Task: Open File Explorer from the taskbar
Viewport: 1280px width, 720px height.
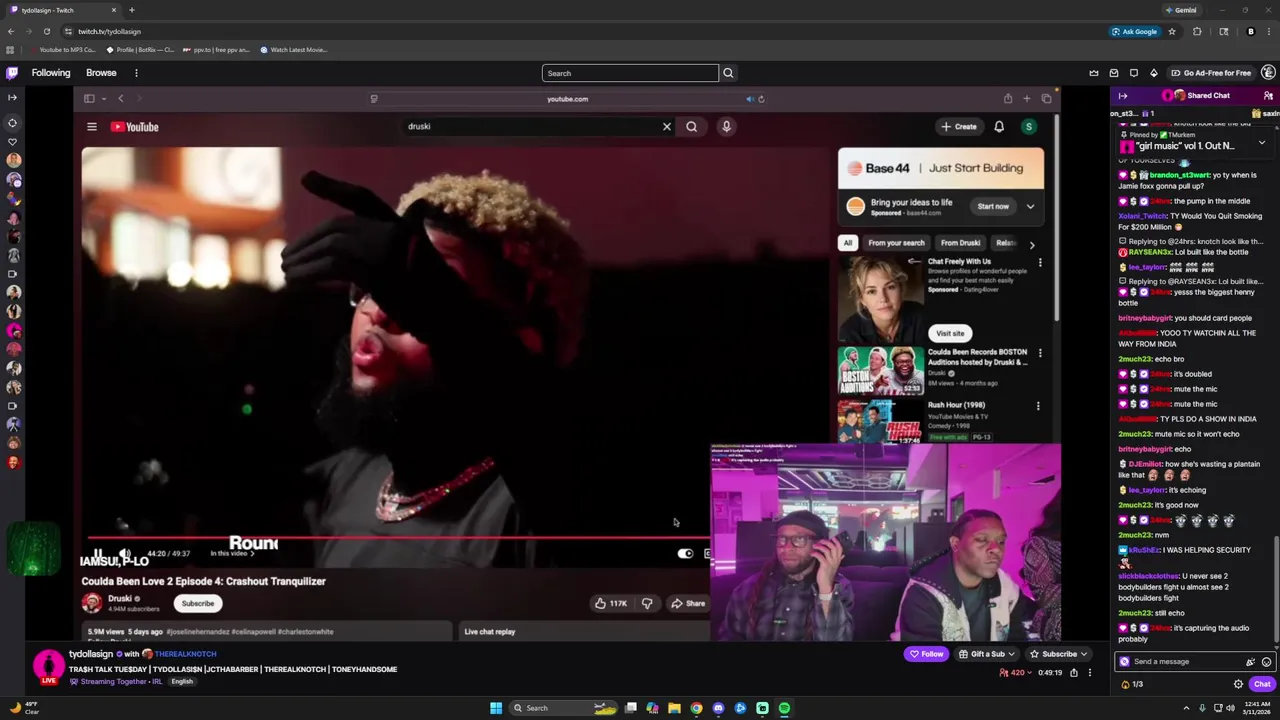Action: tap(674, 708)
